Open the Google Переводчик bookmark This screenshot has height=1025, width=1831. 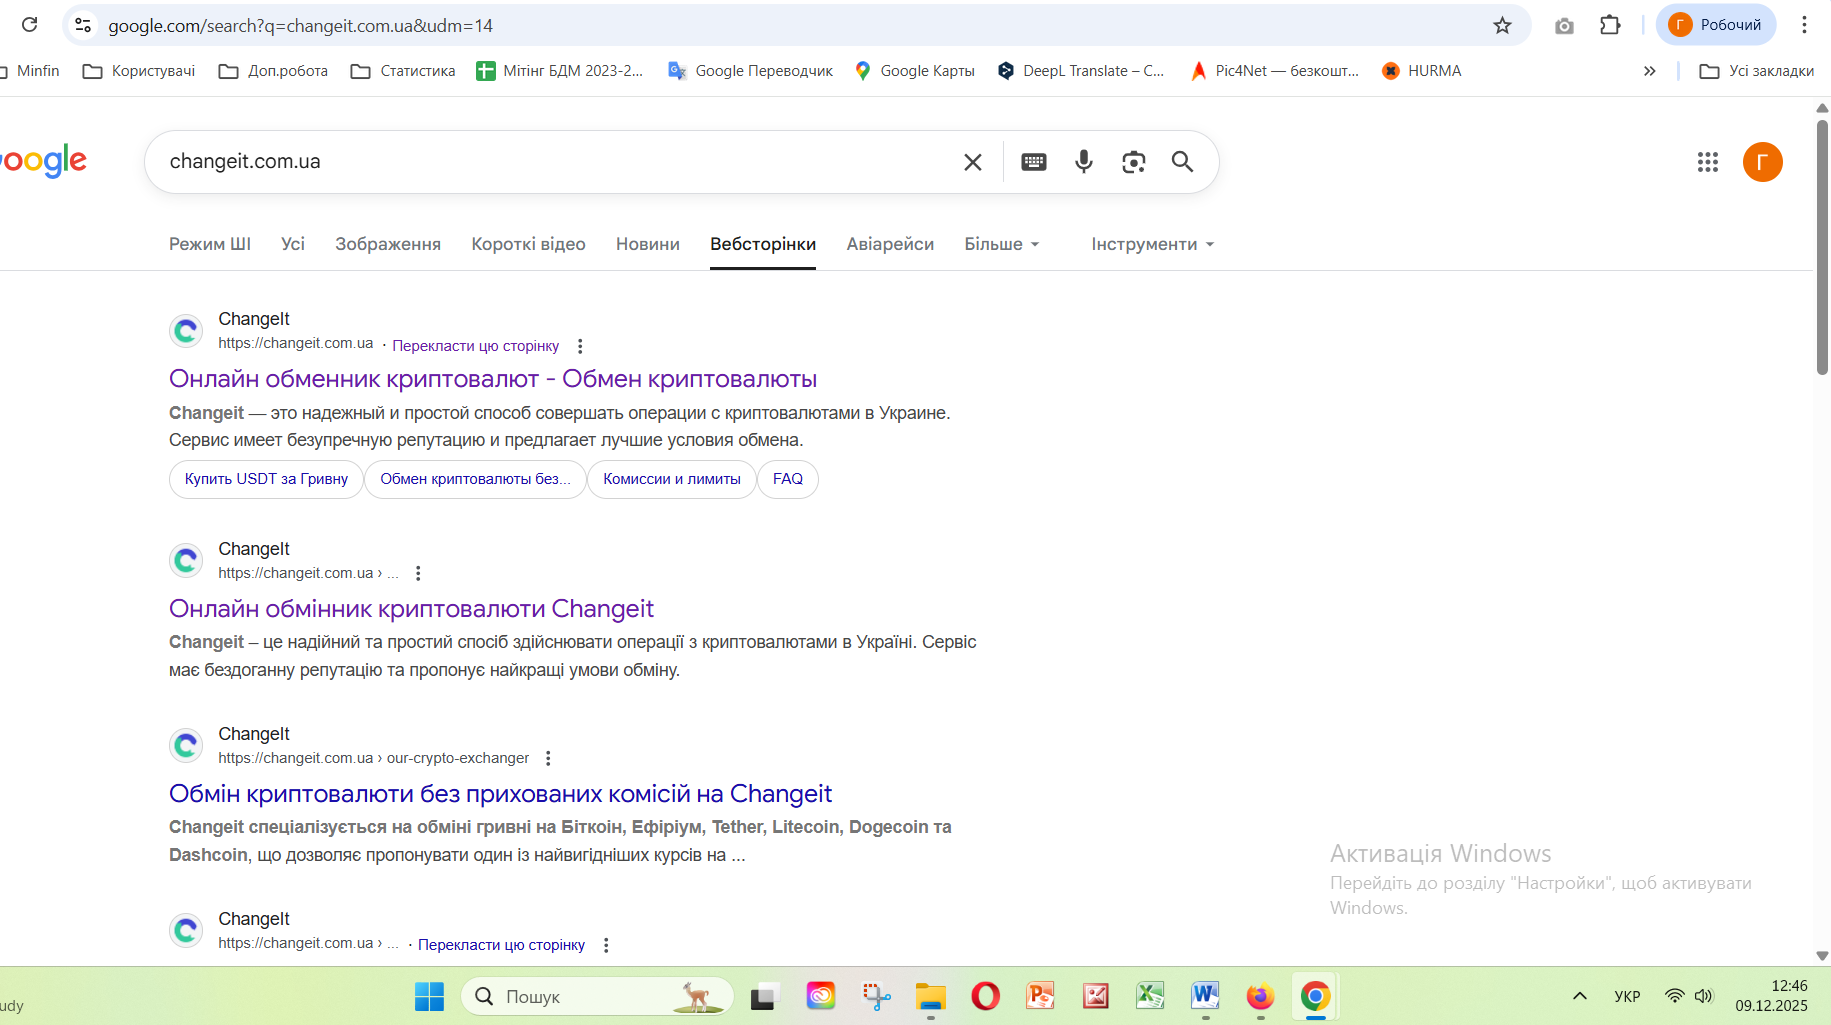pyautogui.click(x=750, y=71)
